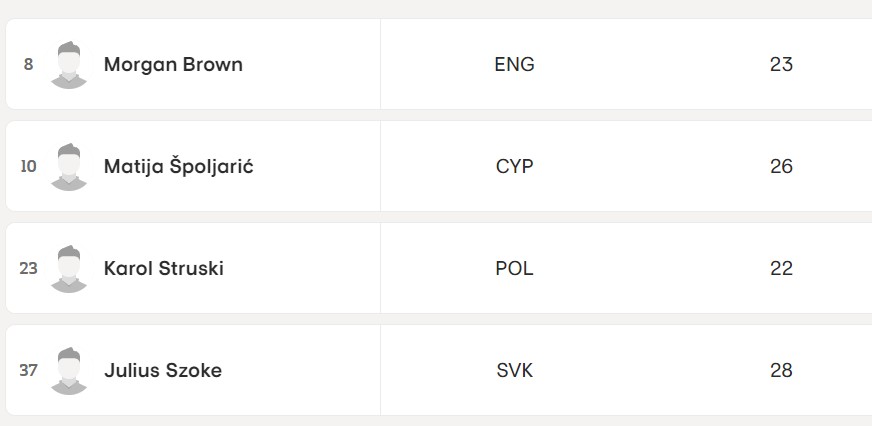
Task: Click age value 26 for Matija Špoljarić
Action: (781, 166)
